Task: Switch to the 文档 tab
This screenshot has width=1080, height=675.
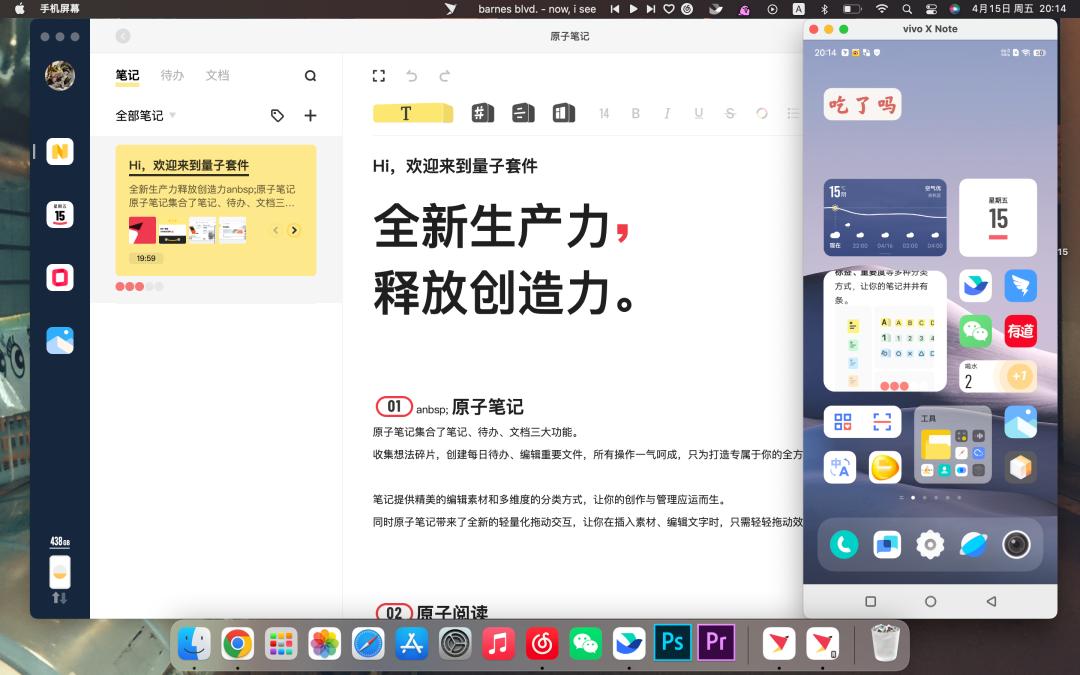Action: [217, 76]
